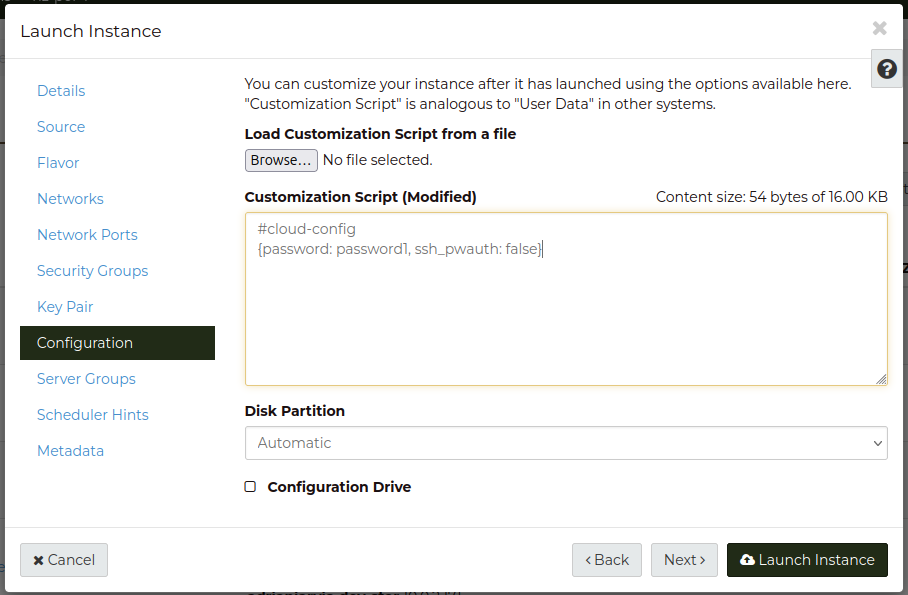Select the Server Groups step
Viewport: 908px width, 595px height.
86,379
